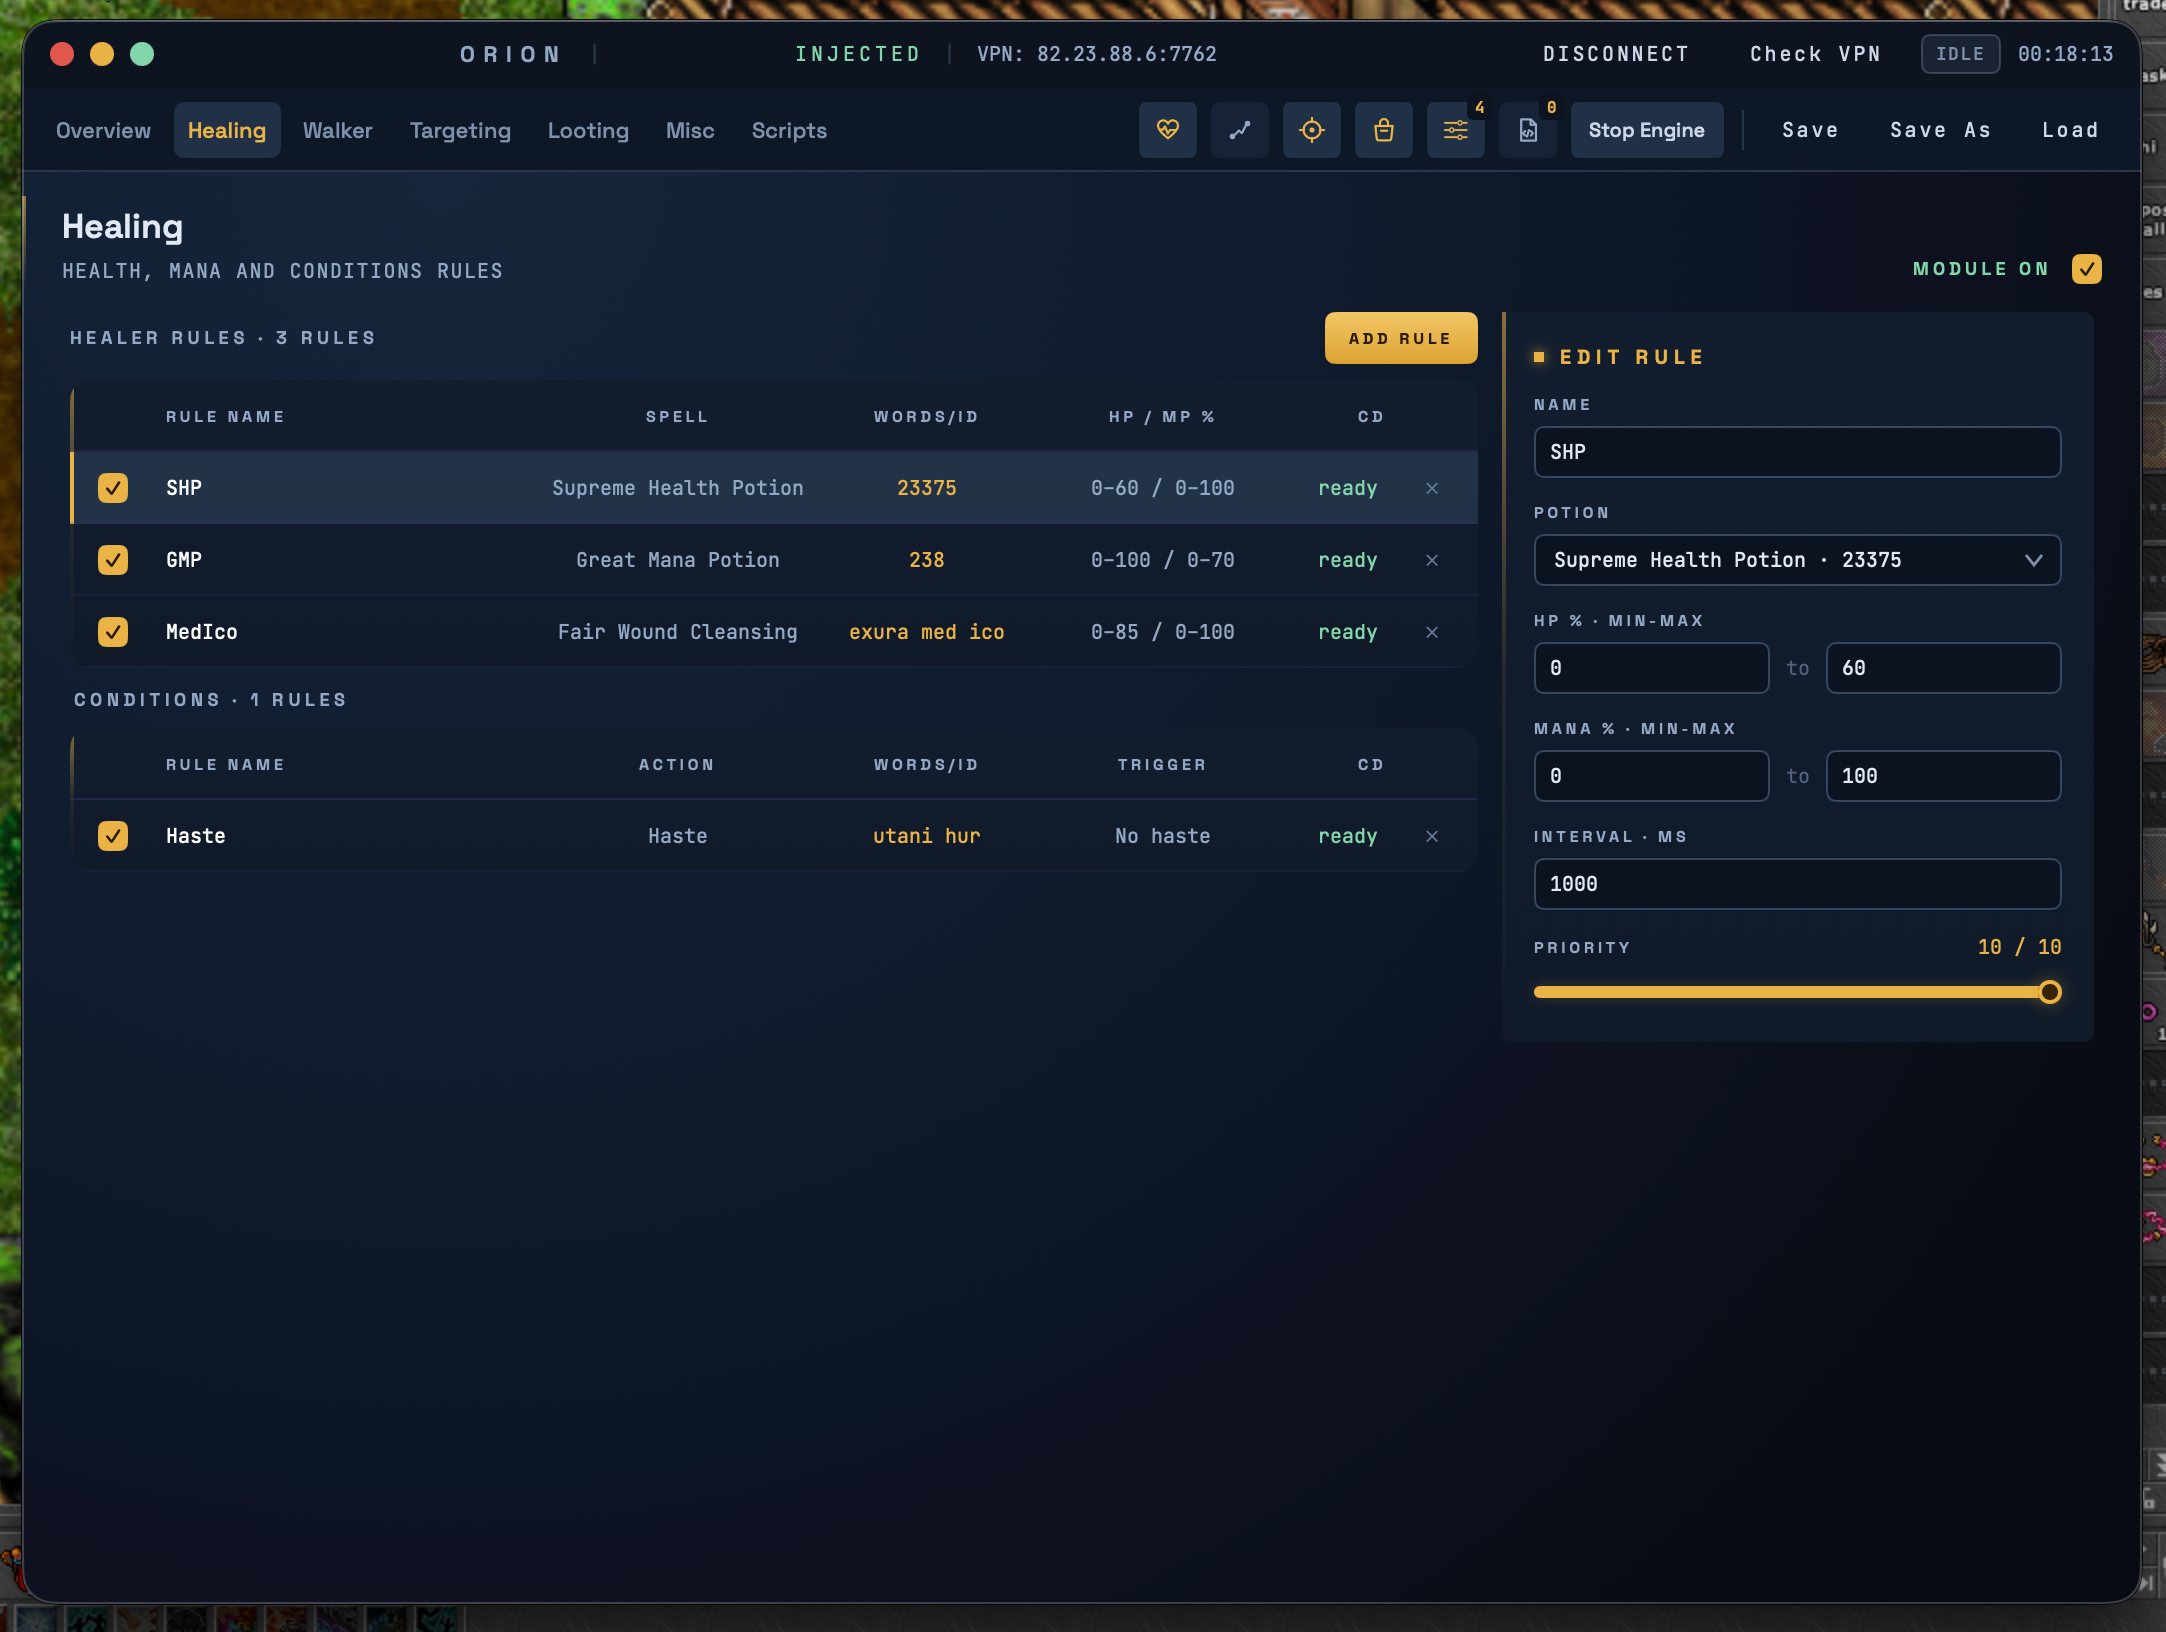Delete the SHP rule with its X icon
Viewport: 2166px width, 1632px height.
[1432, 488]
